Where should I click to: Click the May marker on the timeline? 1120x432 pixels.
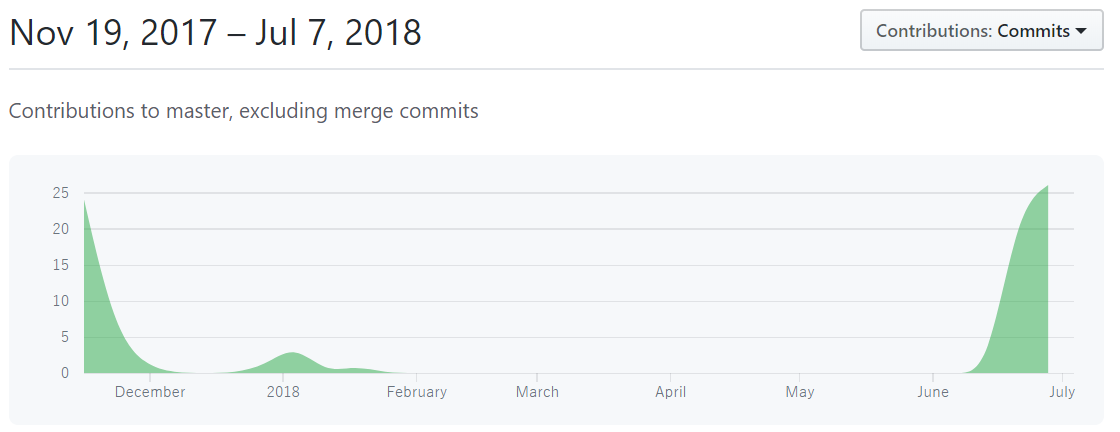(800, 392)
